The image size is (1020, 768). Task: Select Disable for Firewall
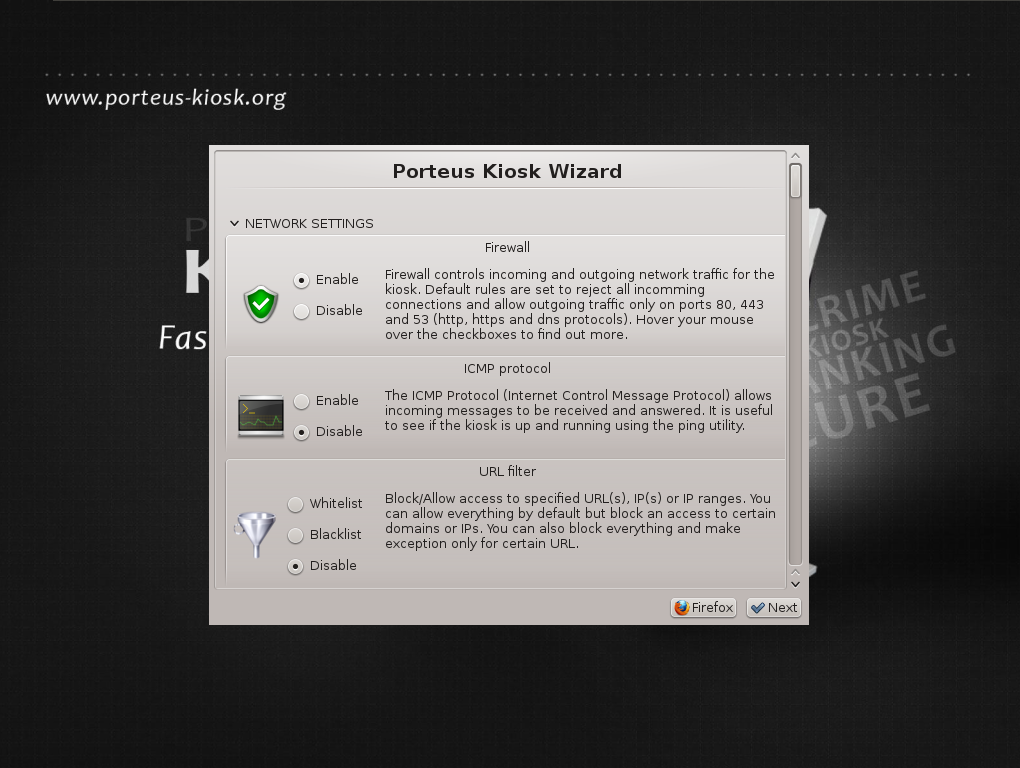301,311
